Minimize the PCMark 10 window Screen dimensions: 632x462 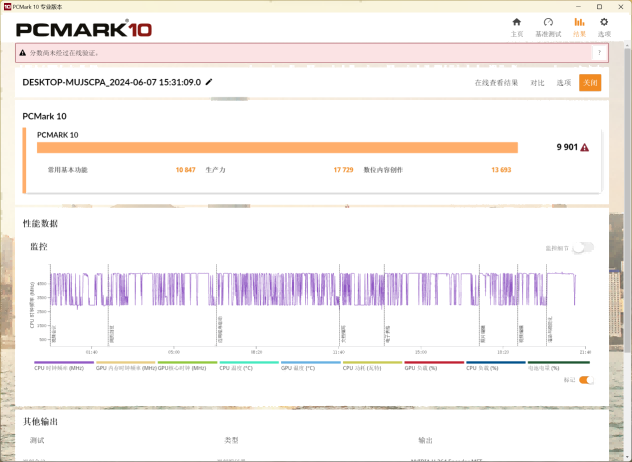(x=579, y=6)
